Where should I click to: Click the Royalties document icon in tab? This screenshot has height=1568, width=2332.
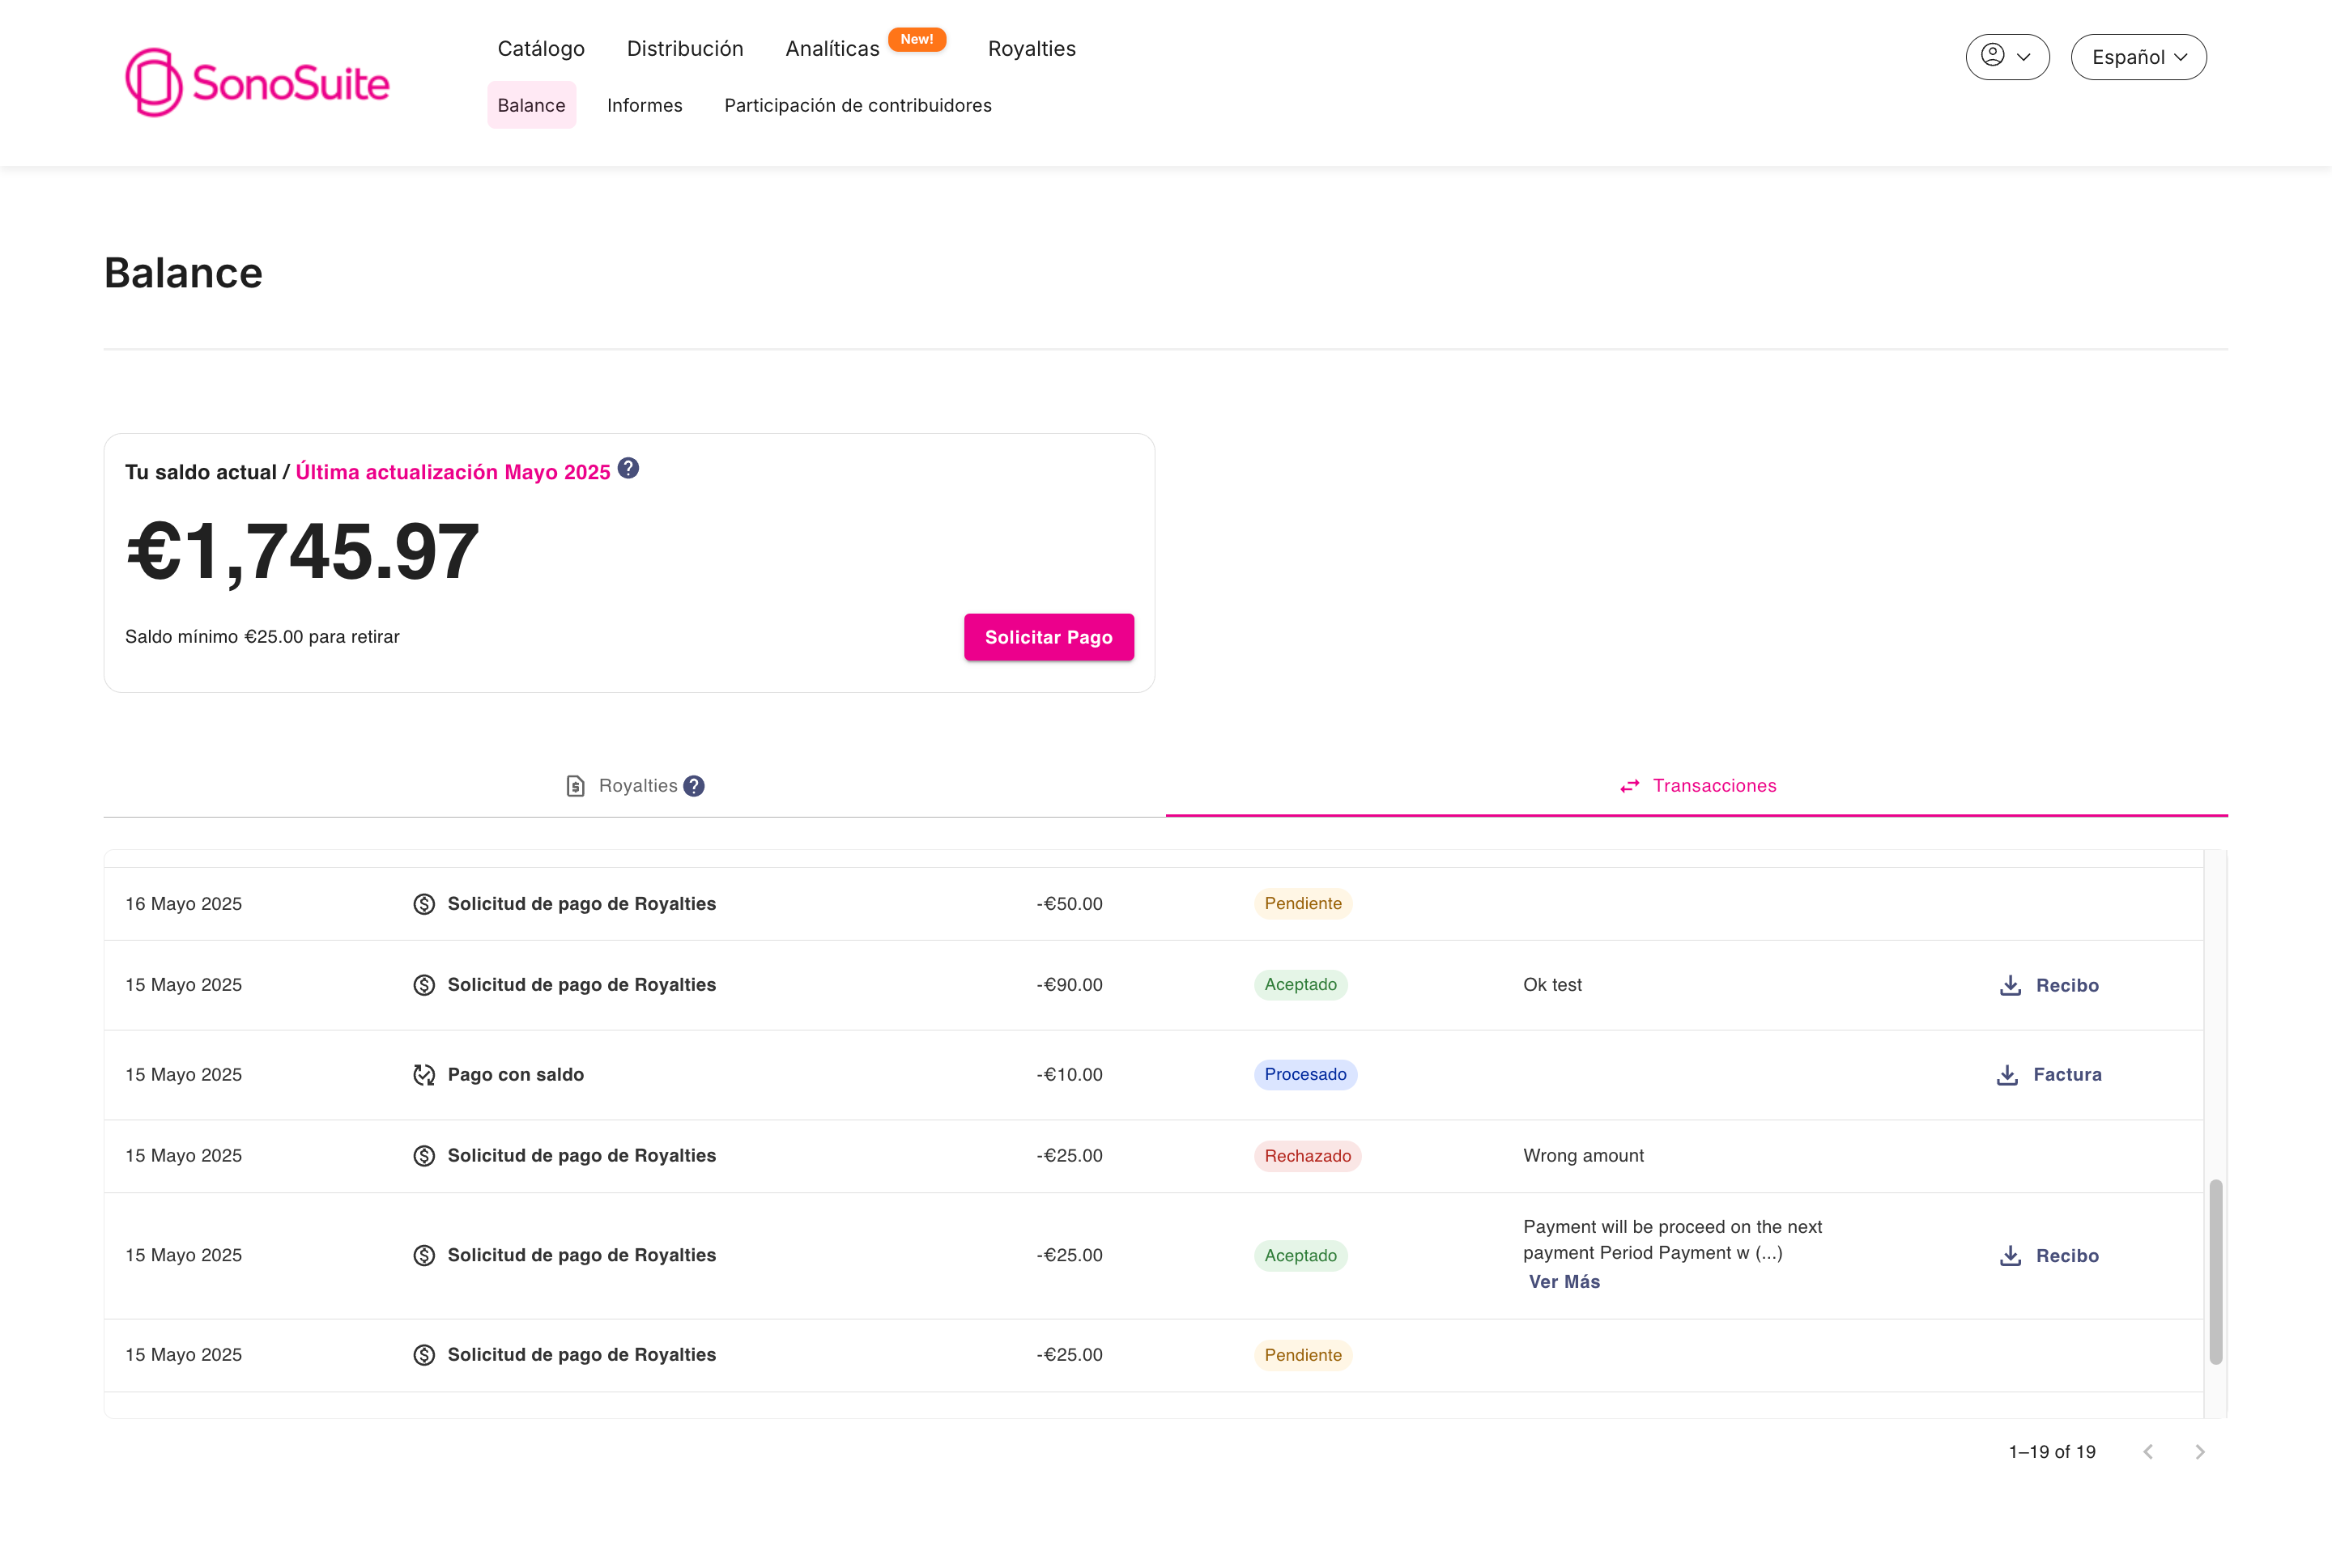575,786
